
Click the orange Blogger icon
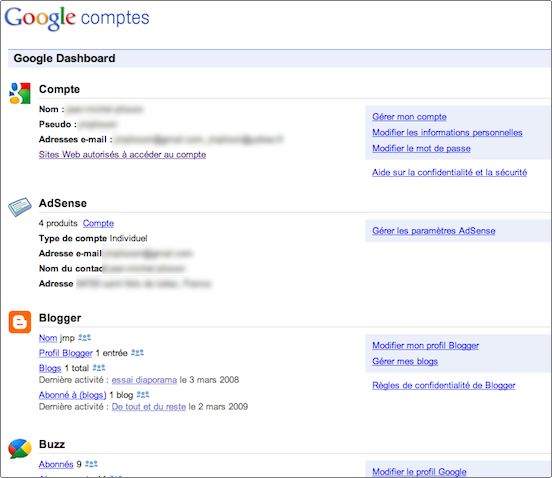(x=20, y=322)
